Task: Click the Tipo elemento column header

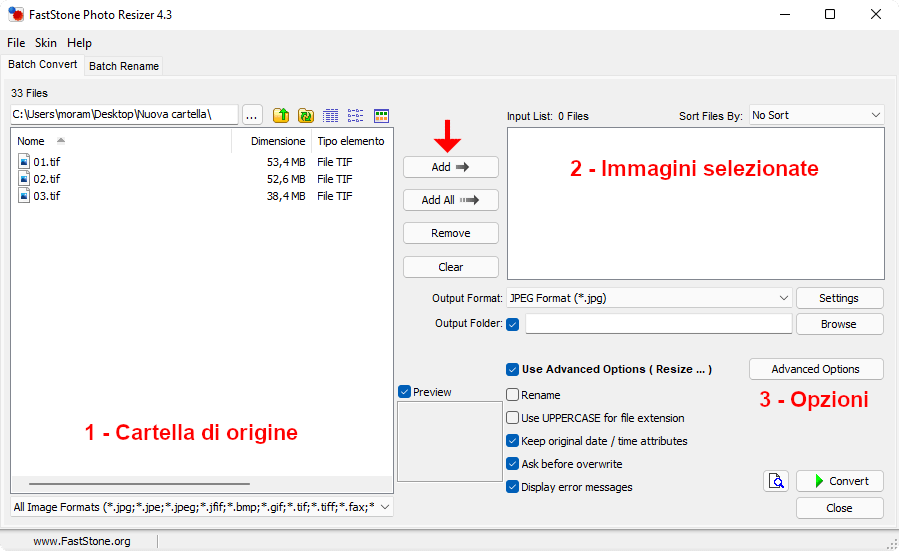Action: click(351, 140)
